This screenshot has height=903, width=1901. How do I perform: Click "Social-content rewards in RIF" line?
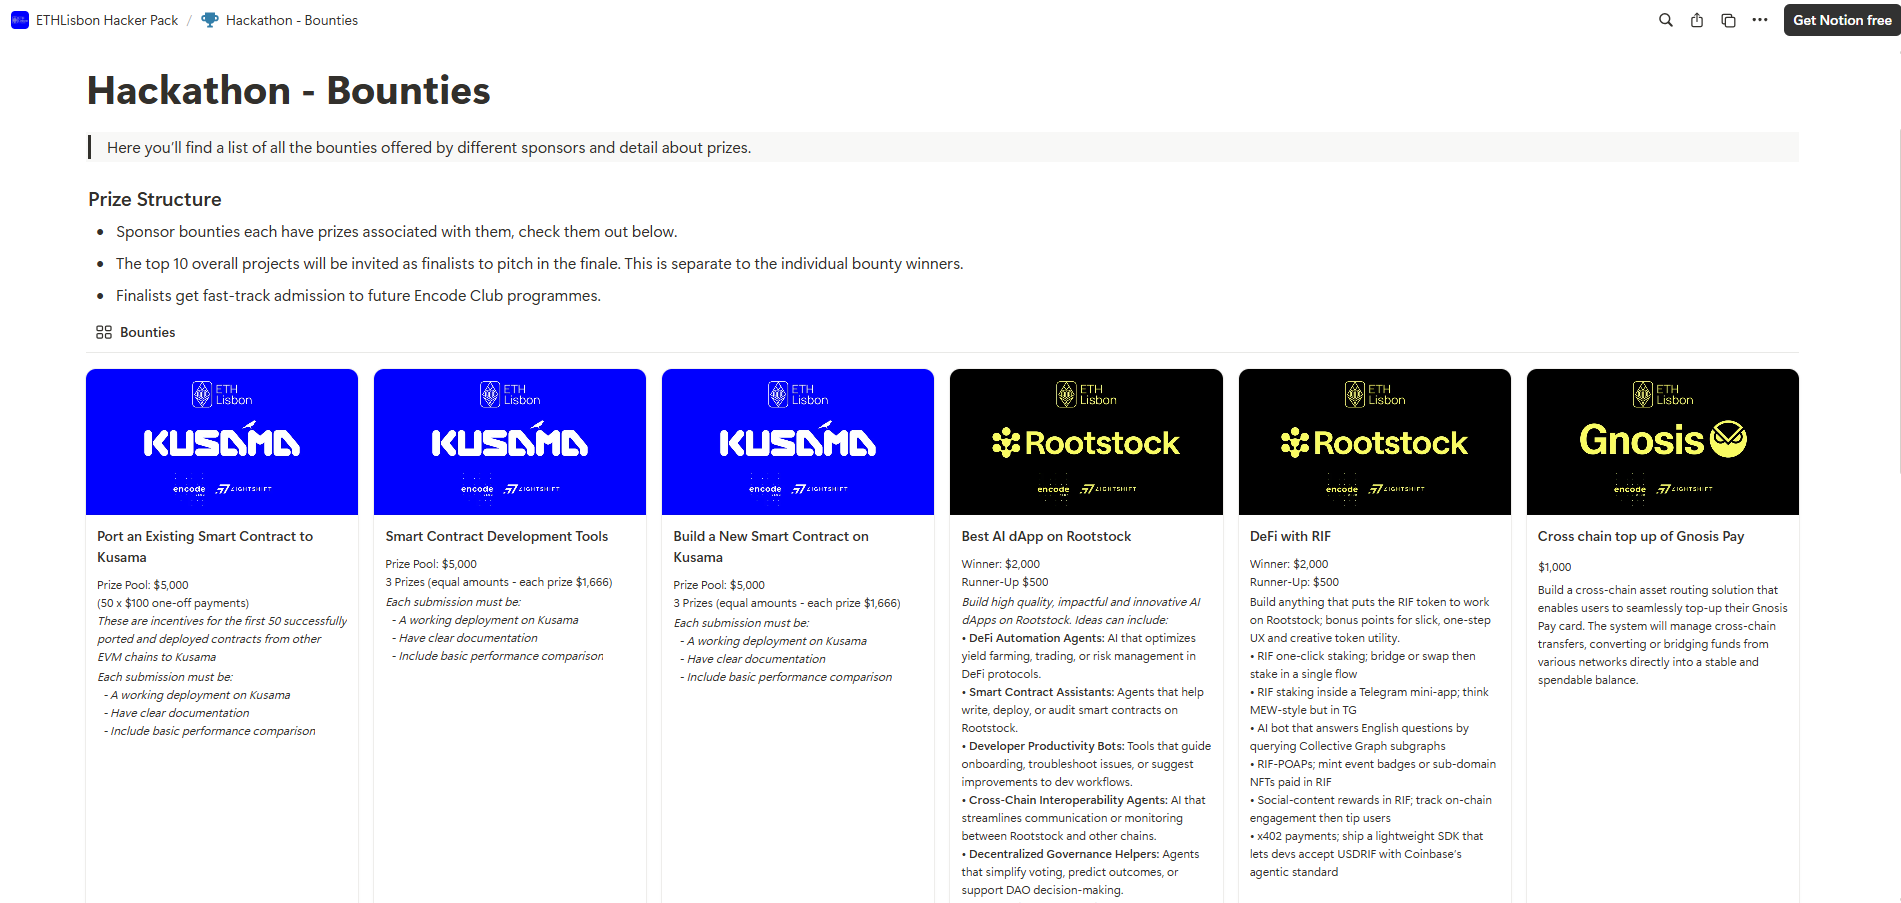pos(1371,809)
